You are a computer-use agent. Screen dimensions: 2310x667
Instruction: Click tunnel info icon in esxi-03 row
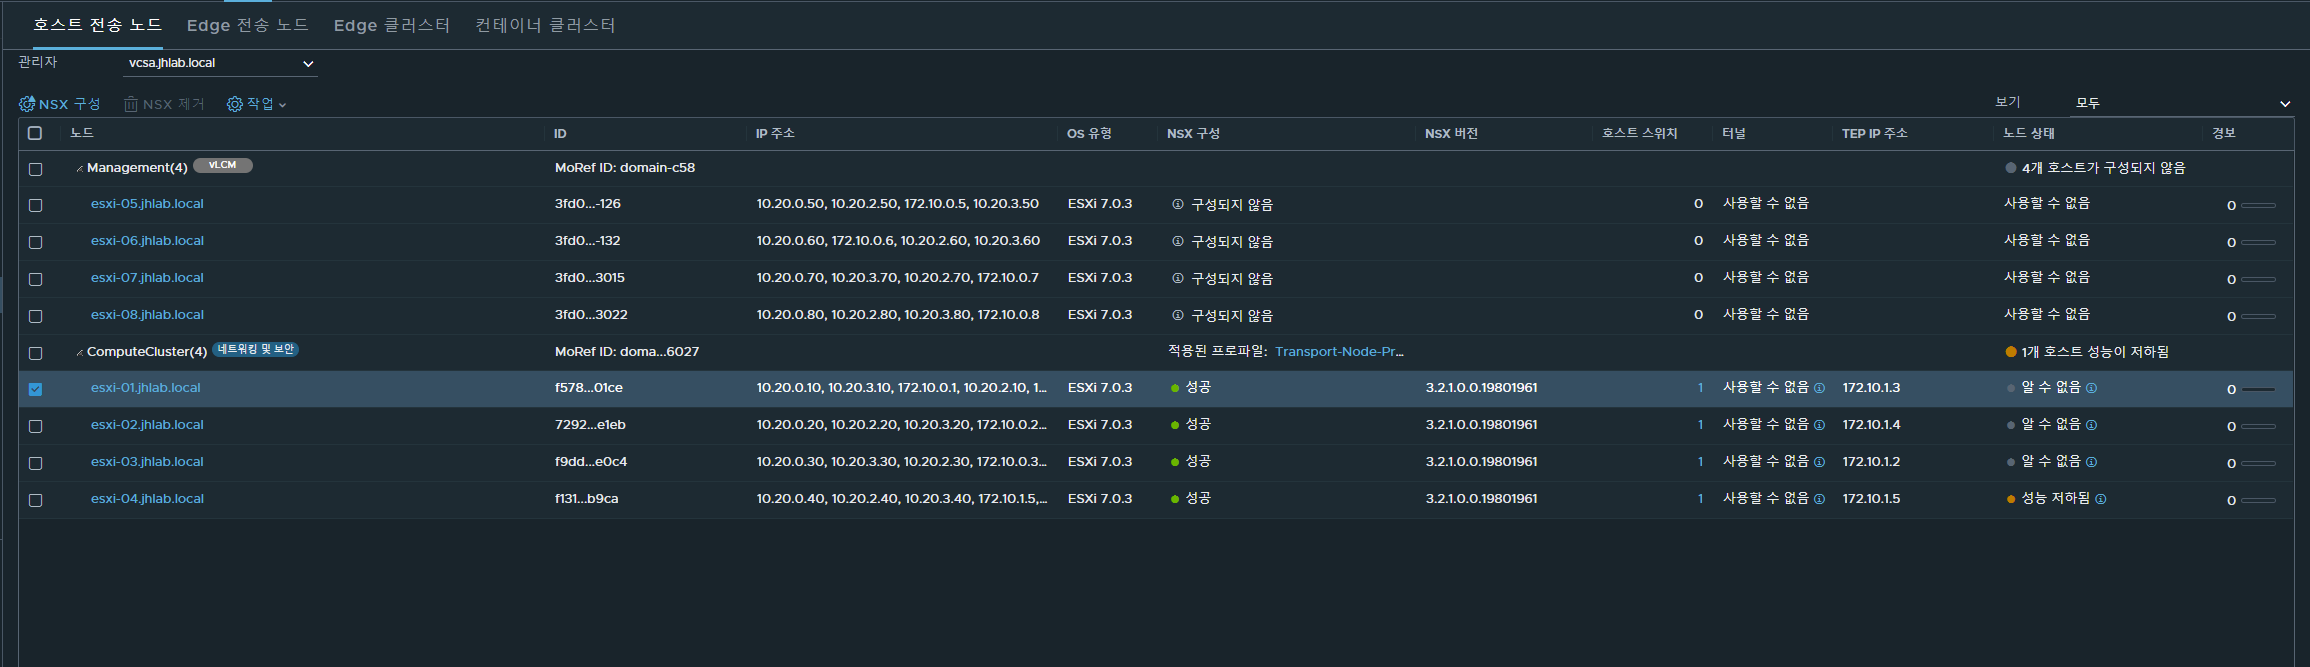pos(1819,462)
